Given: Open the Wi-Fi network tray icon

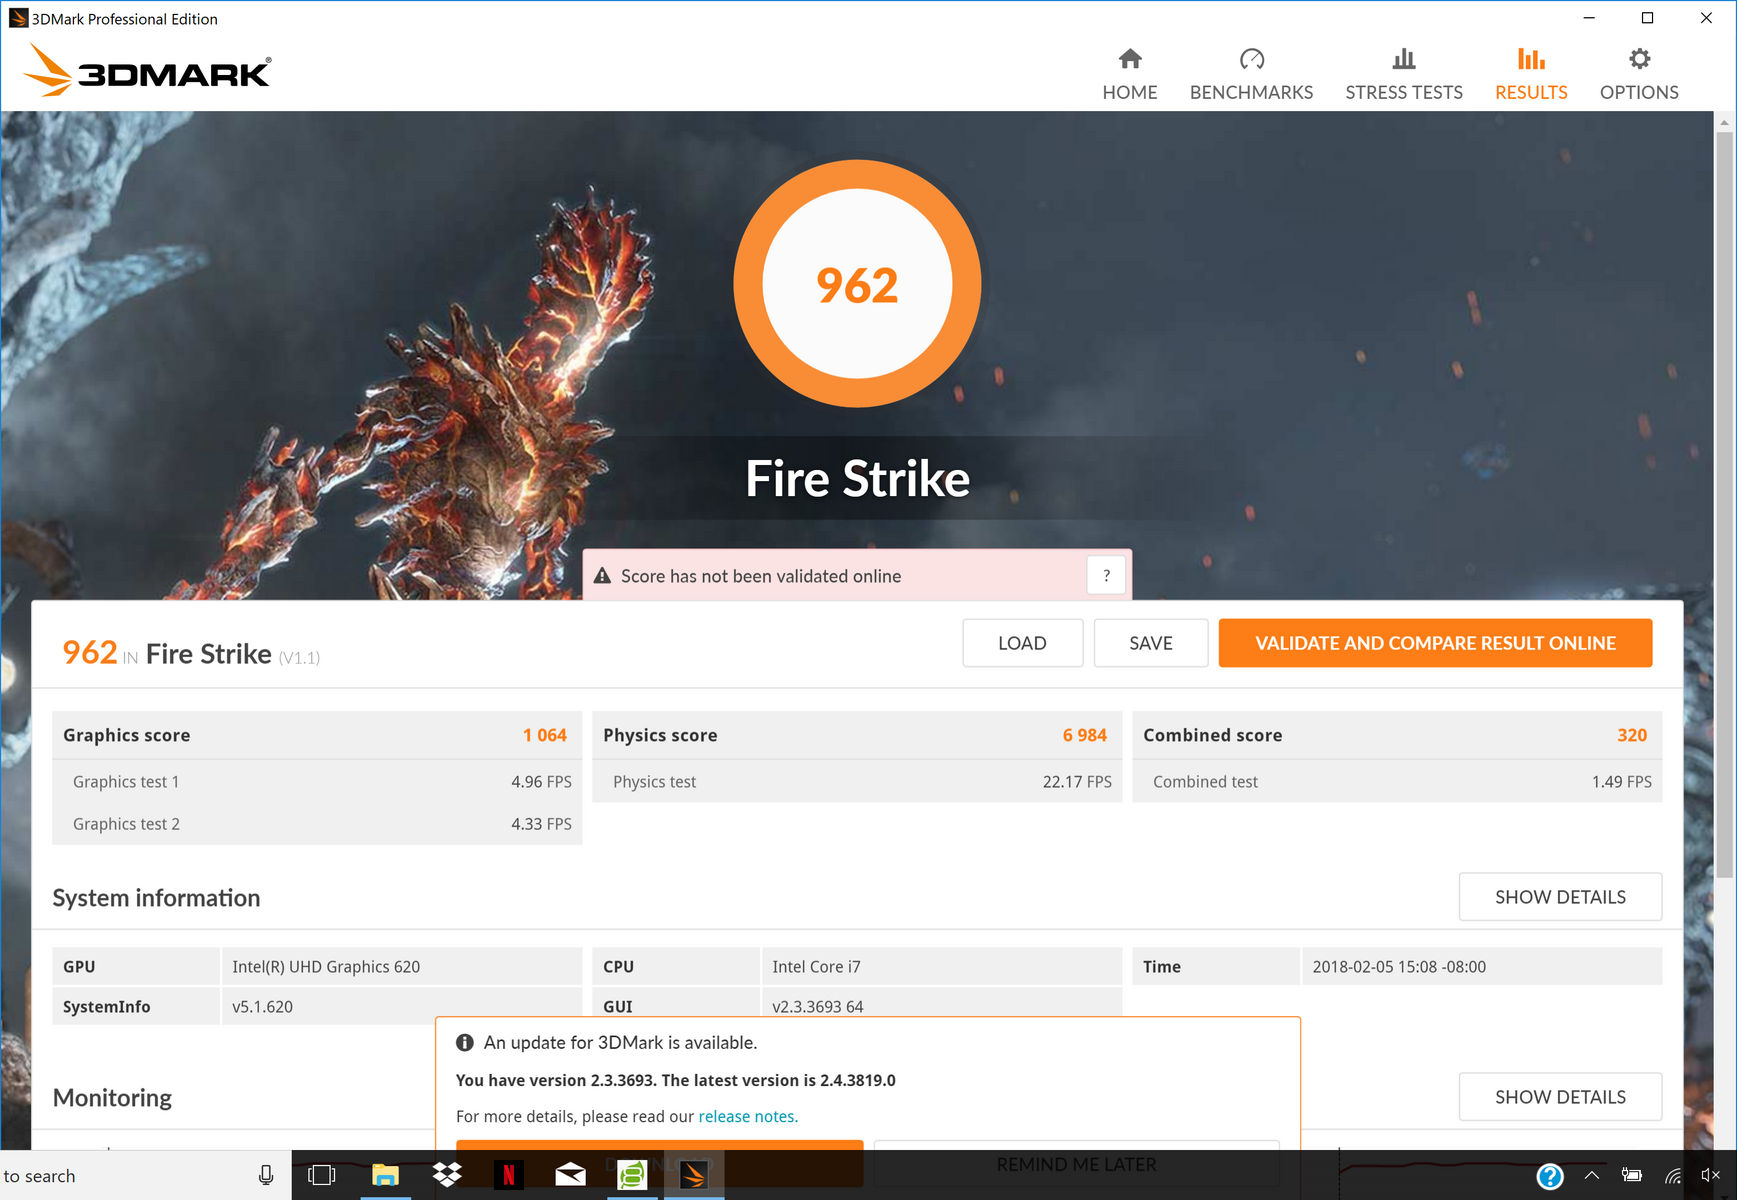Looking at the screenshot, I should point(1672,1176).
